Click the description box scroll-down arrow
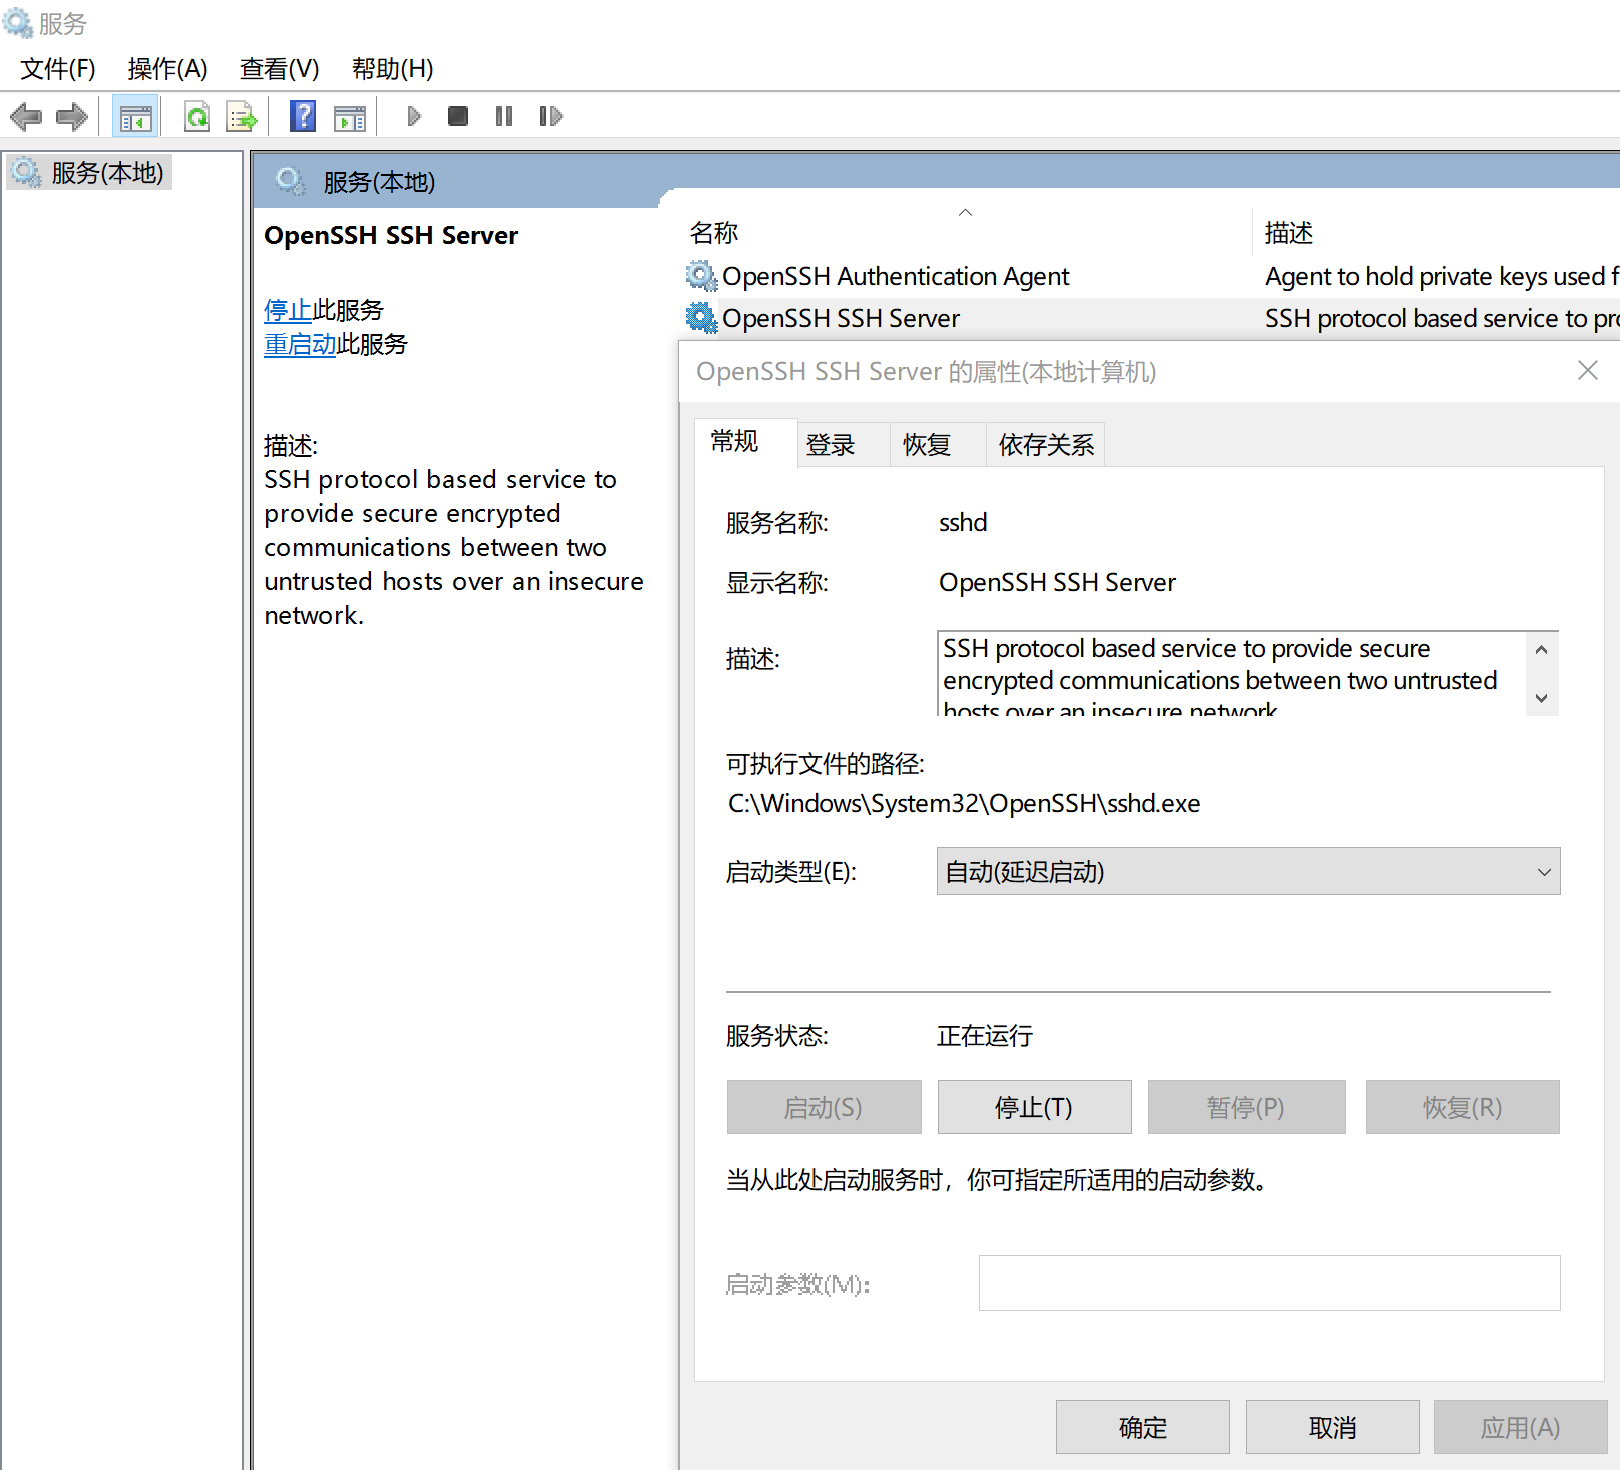Viewport: 1620px width, 1470px height. [x=1541, y=698]
